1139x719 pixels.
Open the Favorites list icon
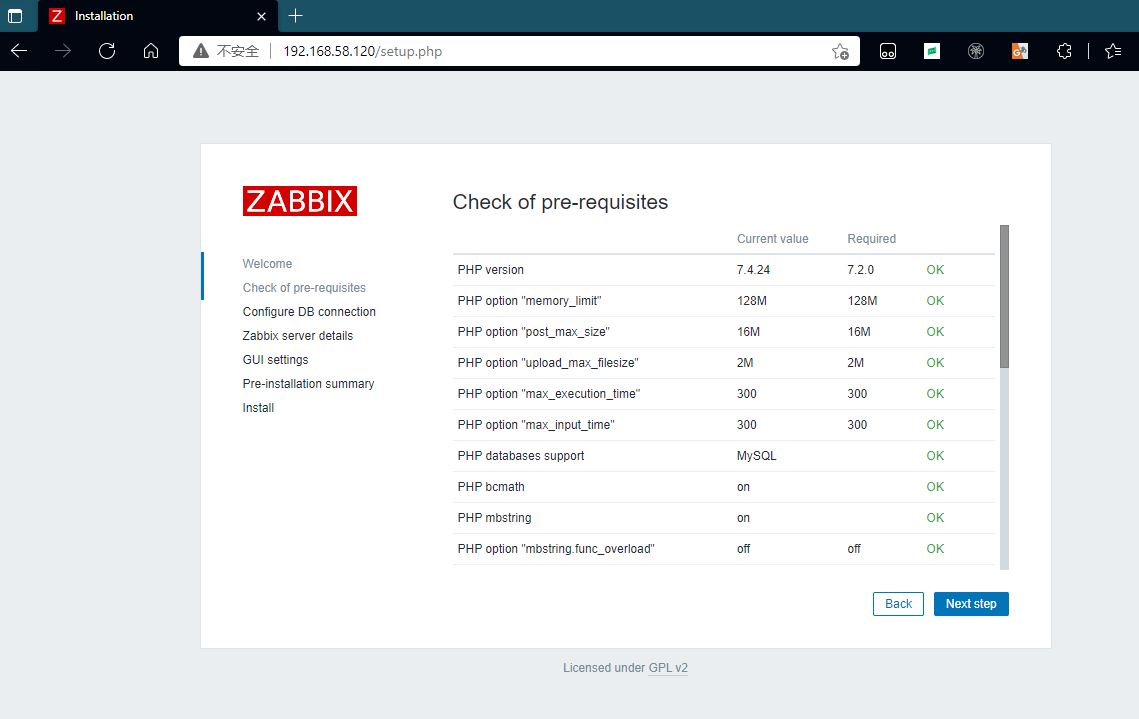pos(1113,51)
